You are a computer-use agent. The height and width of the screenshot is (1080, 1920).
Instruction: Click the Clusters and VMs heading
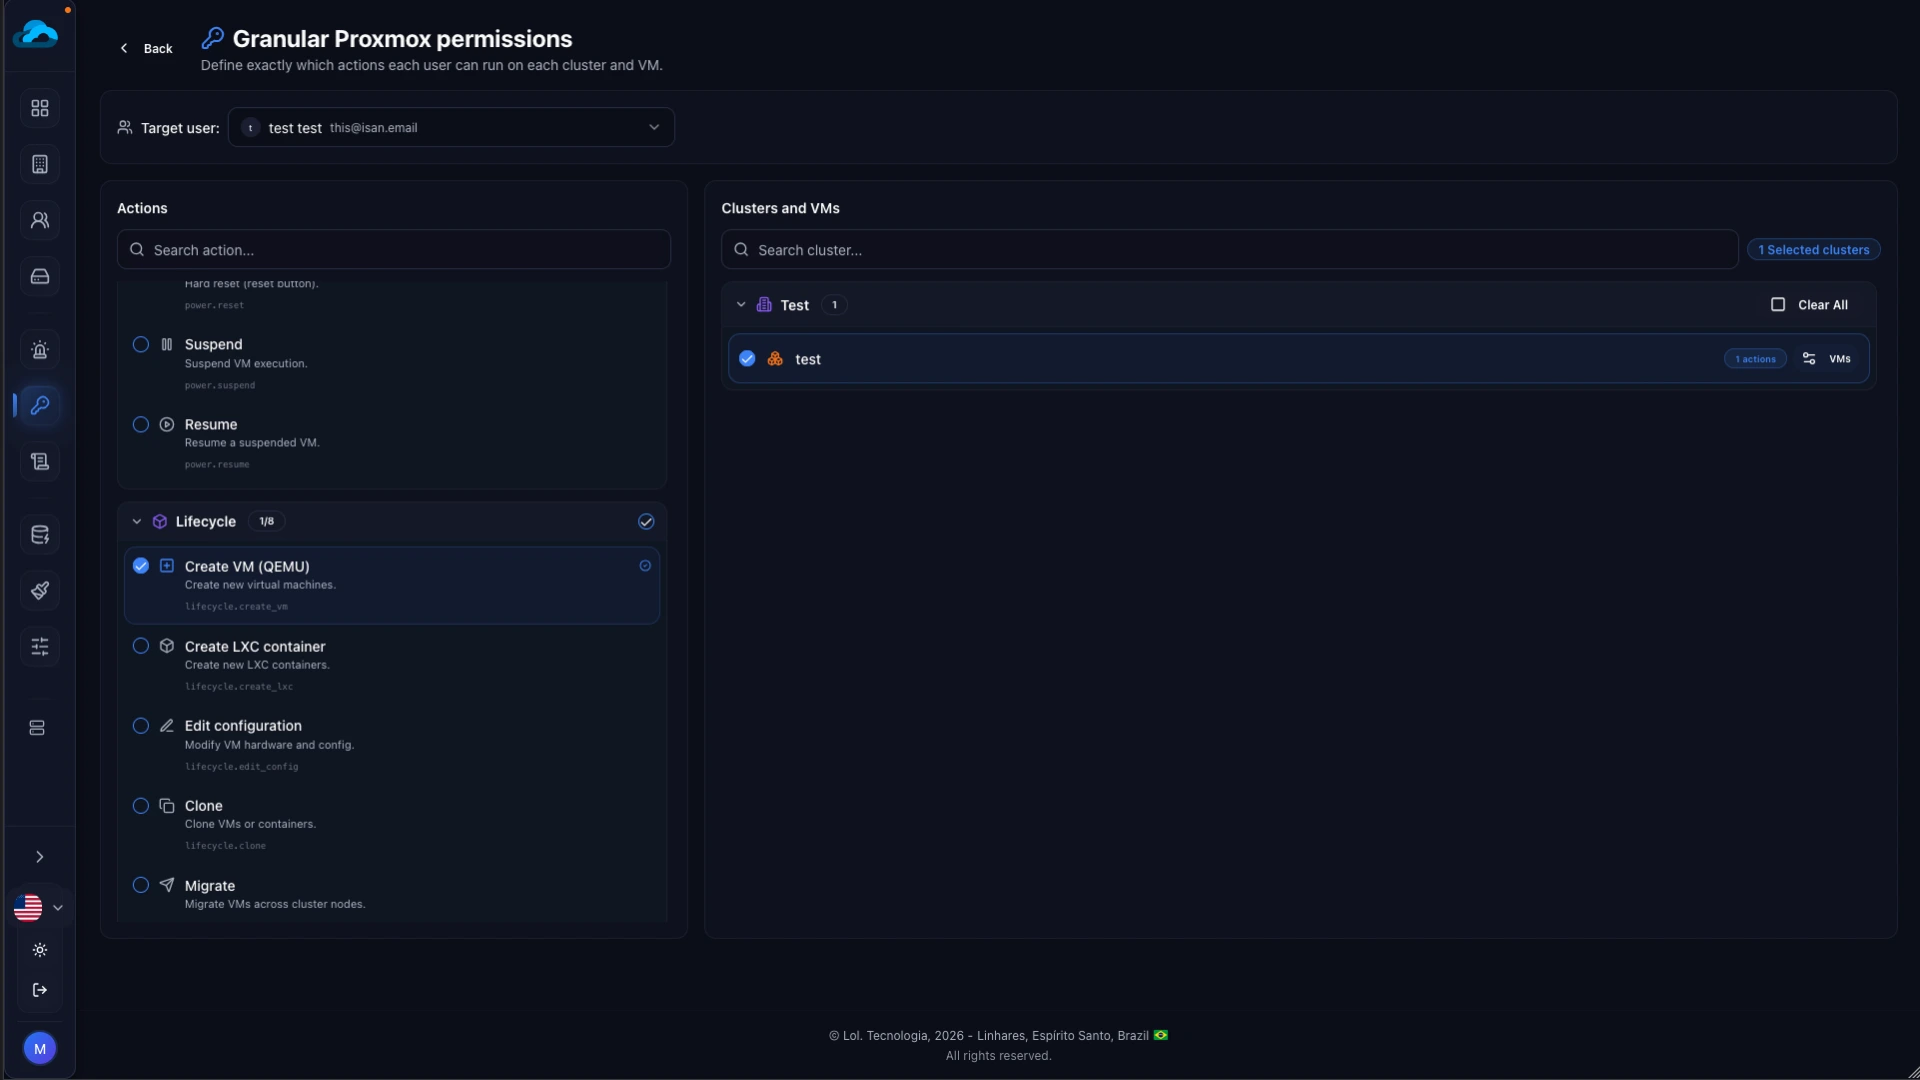click(x=780, y=208)
